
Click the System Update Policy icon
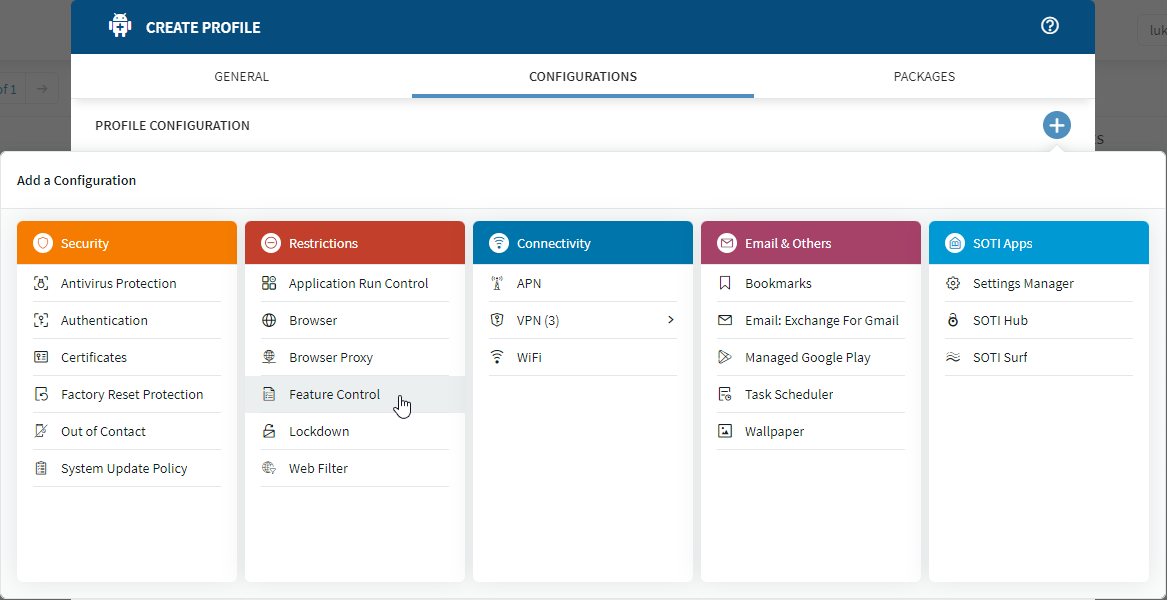coord(41,469)
